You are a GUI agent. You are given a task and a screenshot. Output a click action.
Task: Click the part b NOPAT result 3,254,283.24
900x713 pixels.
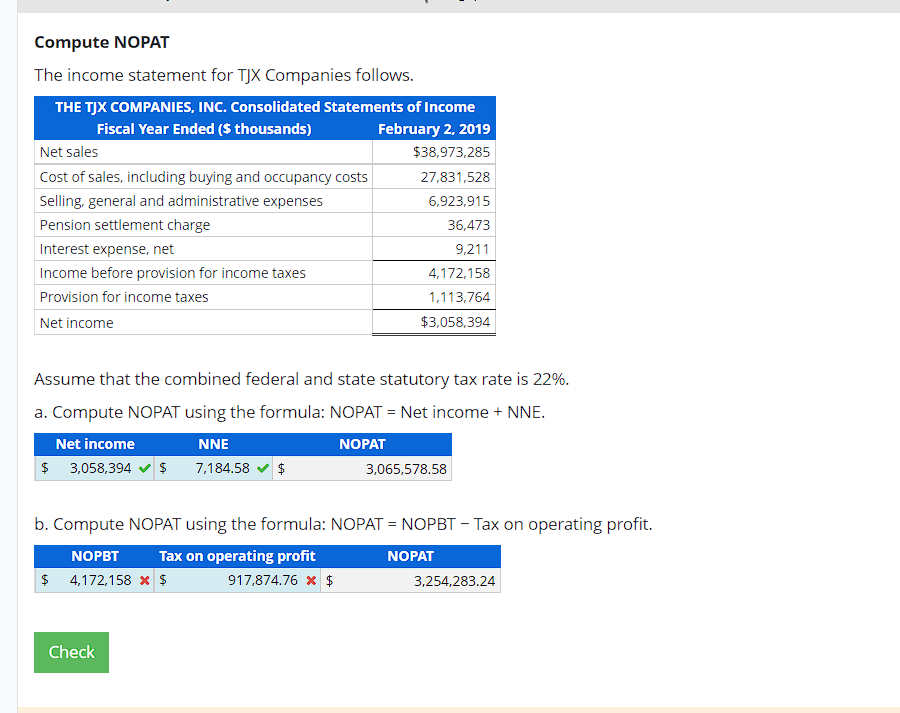454,581
